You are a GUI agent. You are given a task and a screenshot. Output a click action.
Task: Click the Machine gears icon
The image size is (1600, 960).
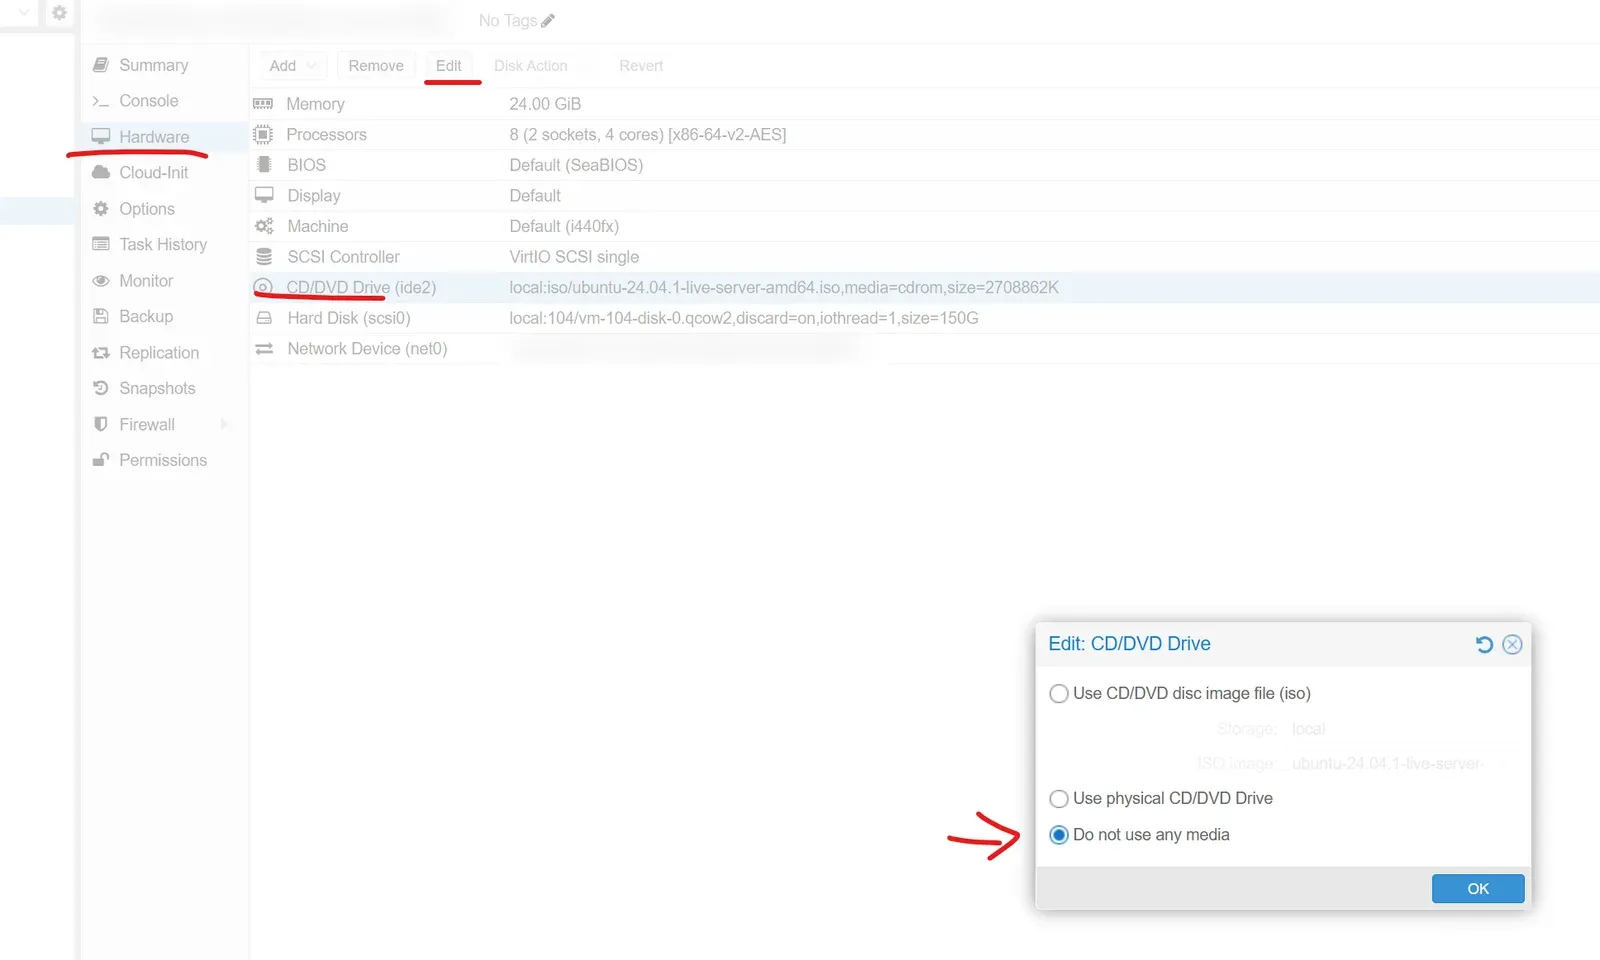(x=264, y=226)
